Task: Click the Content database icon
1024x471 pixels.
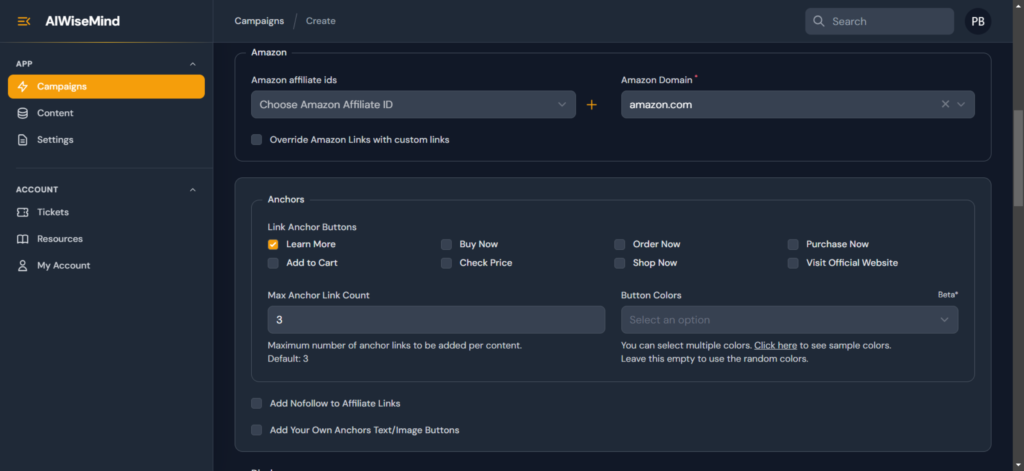Action: click(23, 113)
